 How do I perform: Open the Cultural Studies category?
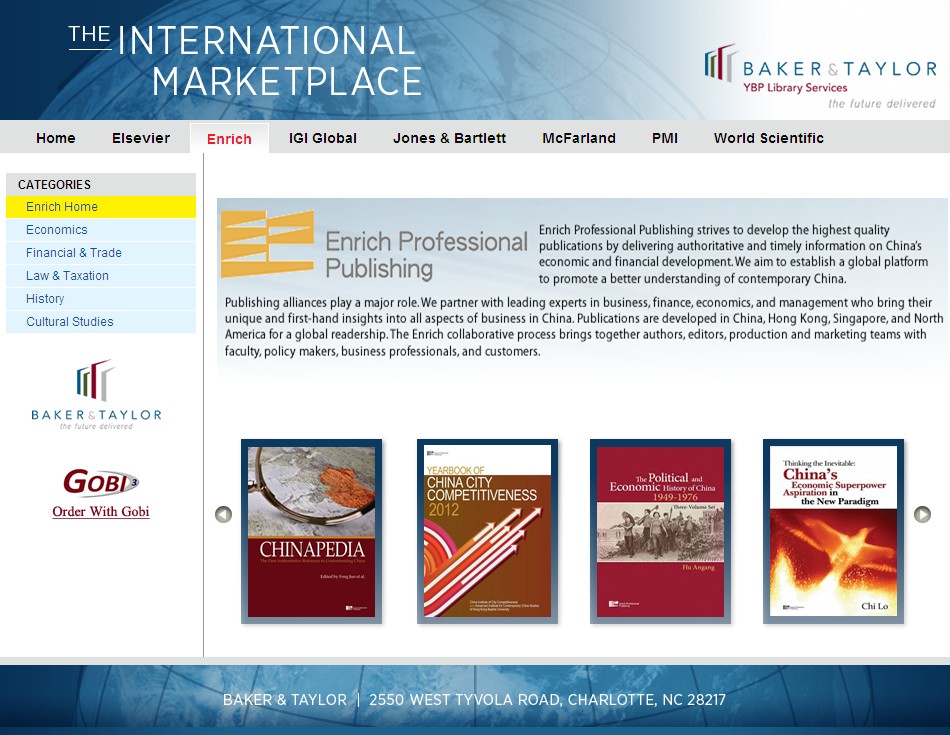click(x=101, y=322)
